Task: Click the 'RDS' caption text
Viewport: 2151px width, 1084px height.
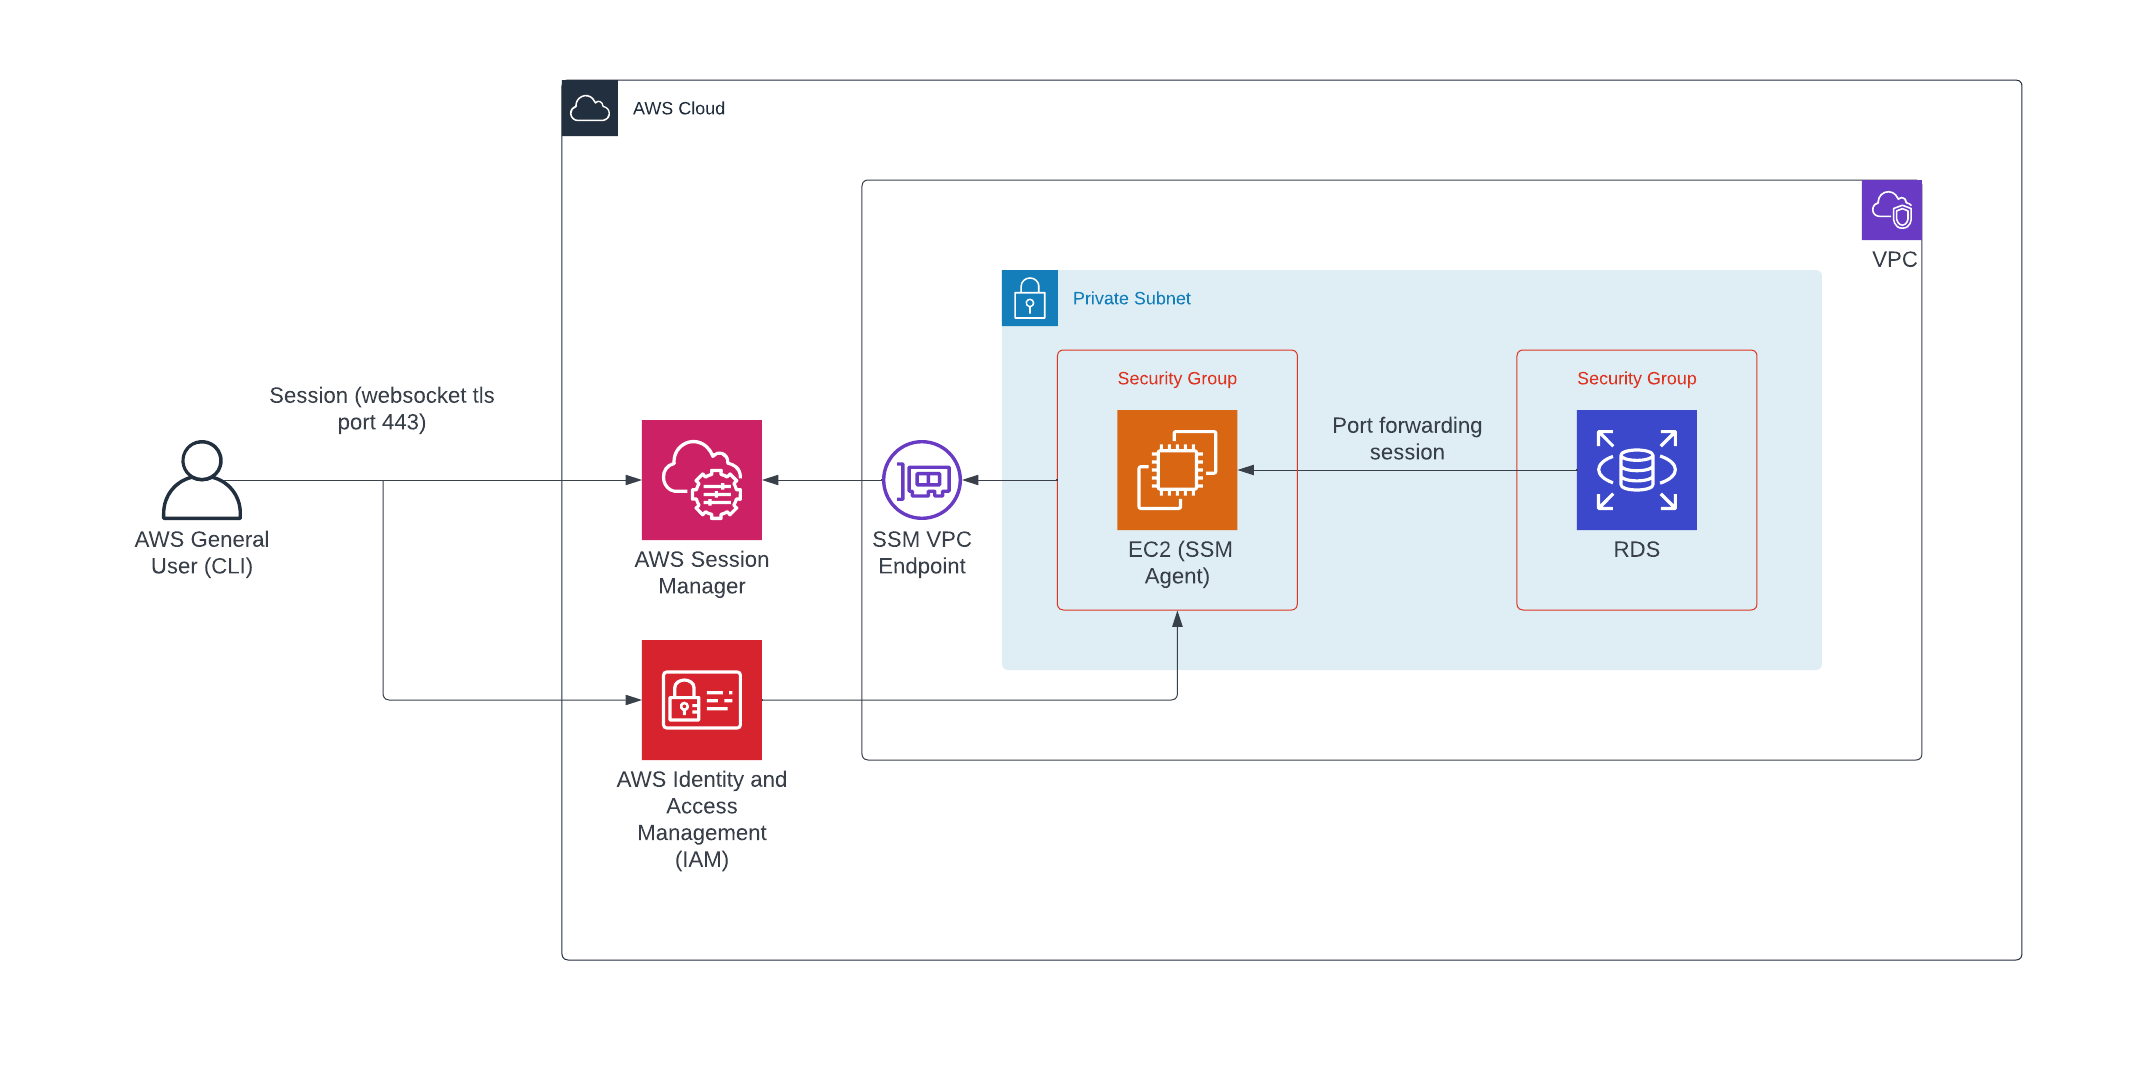Action: (x=1637, y=550)
